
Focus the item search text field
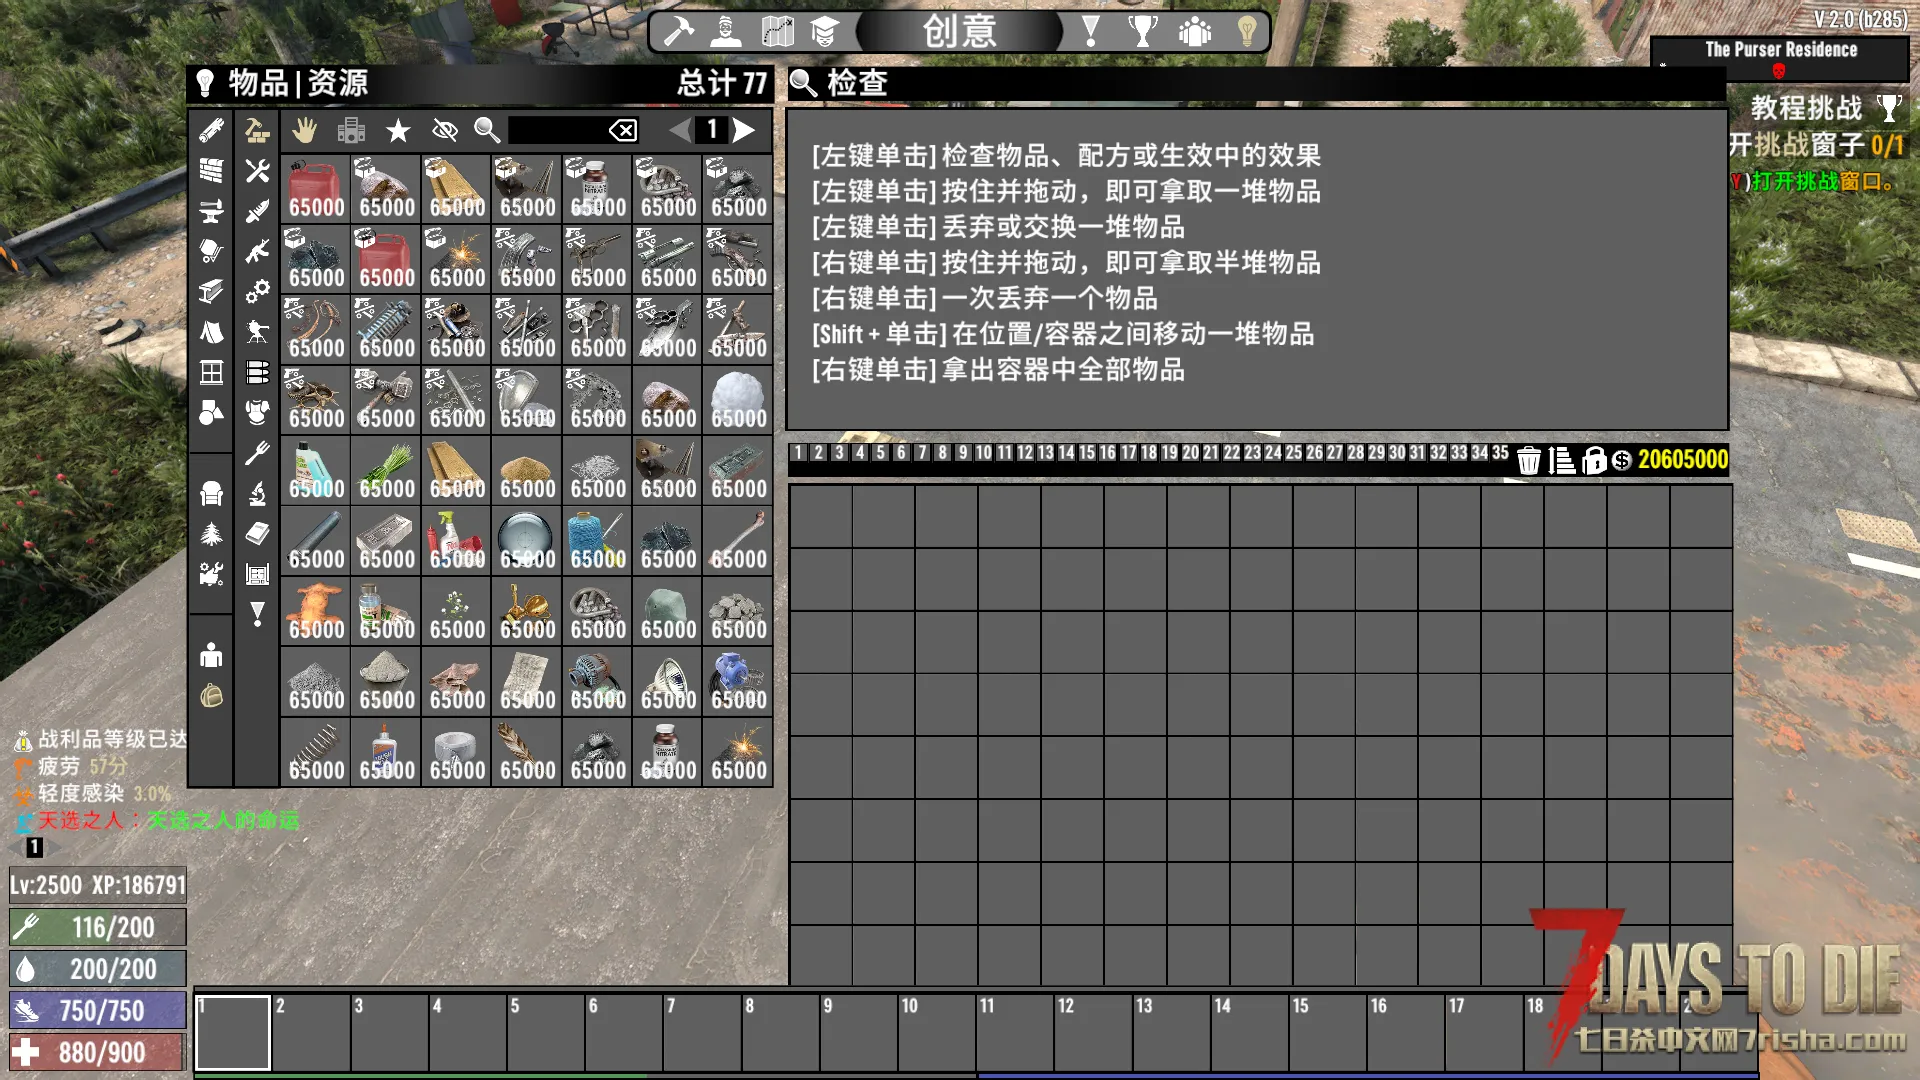[x=557, y=130]
